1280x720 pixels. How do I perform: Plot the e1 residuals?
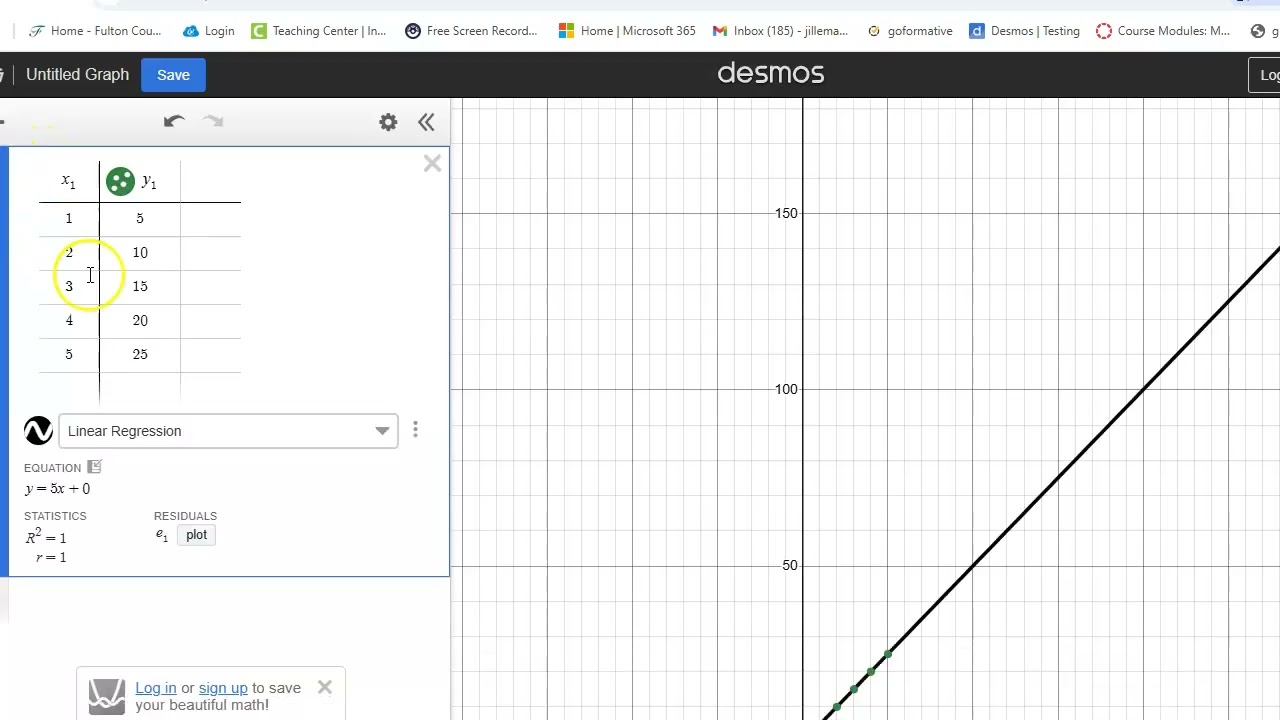(x=196, y=535)
